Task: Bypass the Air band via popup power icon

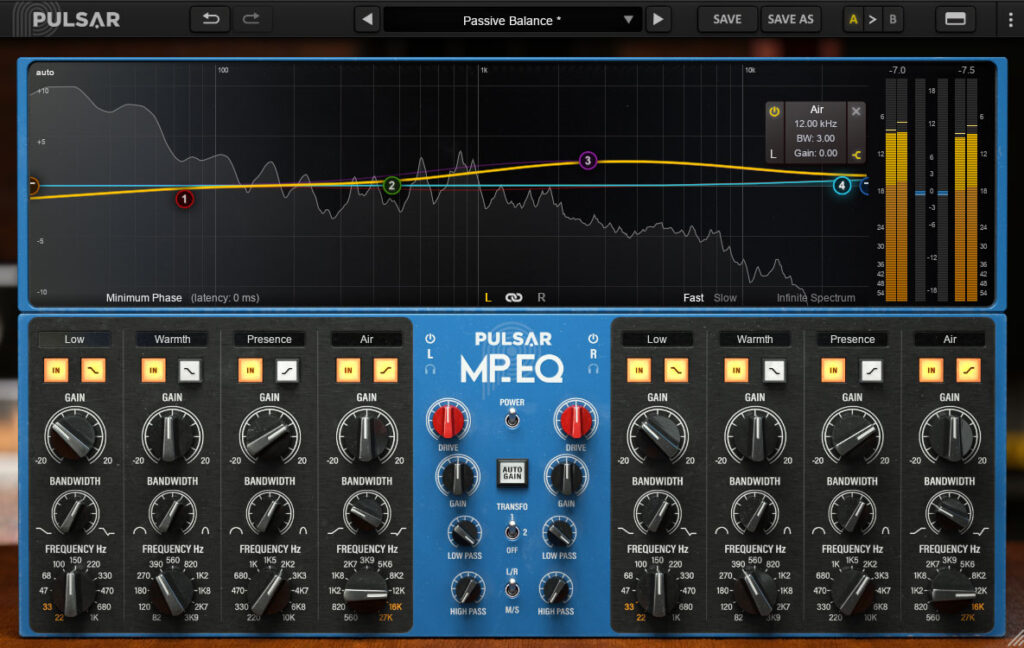Action: 774,111
